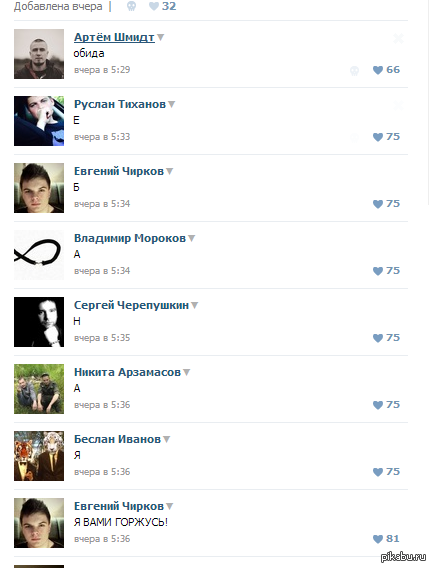Viewport: 431px width, 568px height.
Task: Delete Артём Шмидт's comment with the X
Action: click(x=398, y=38)
